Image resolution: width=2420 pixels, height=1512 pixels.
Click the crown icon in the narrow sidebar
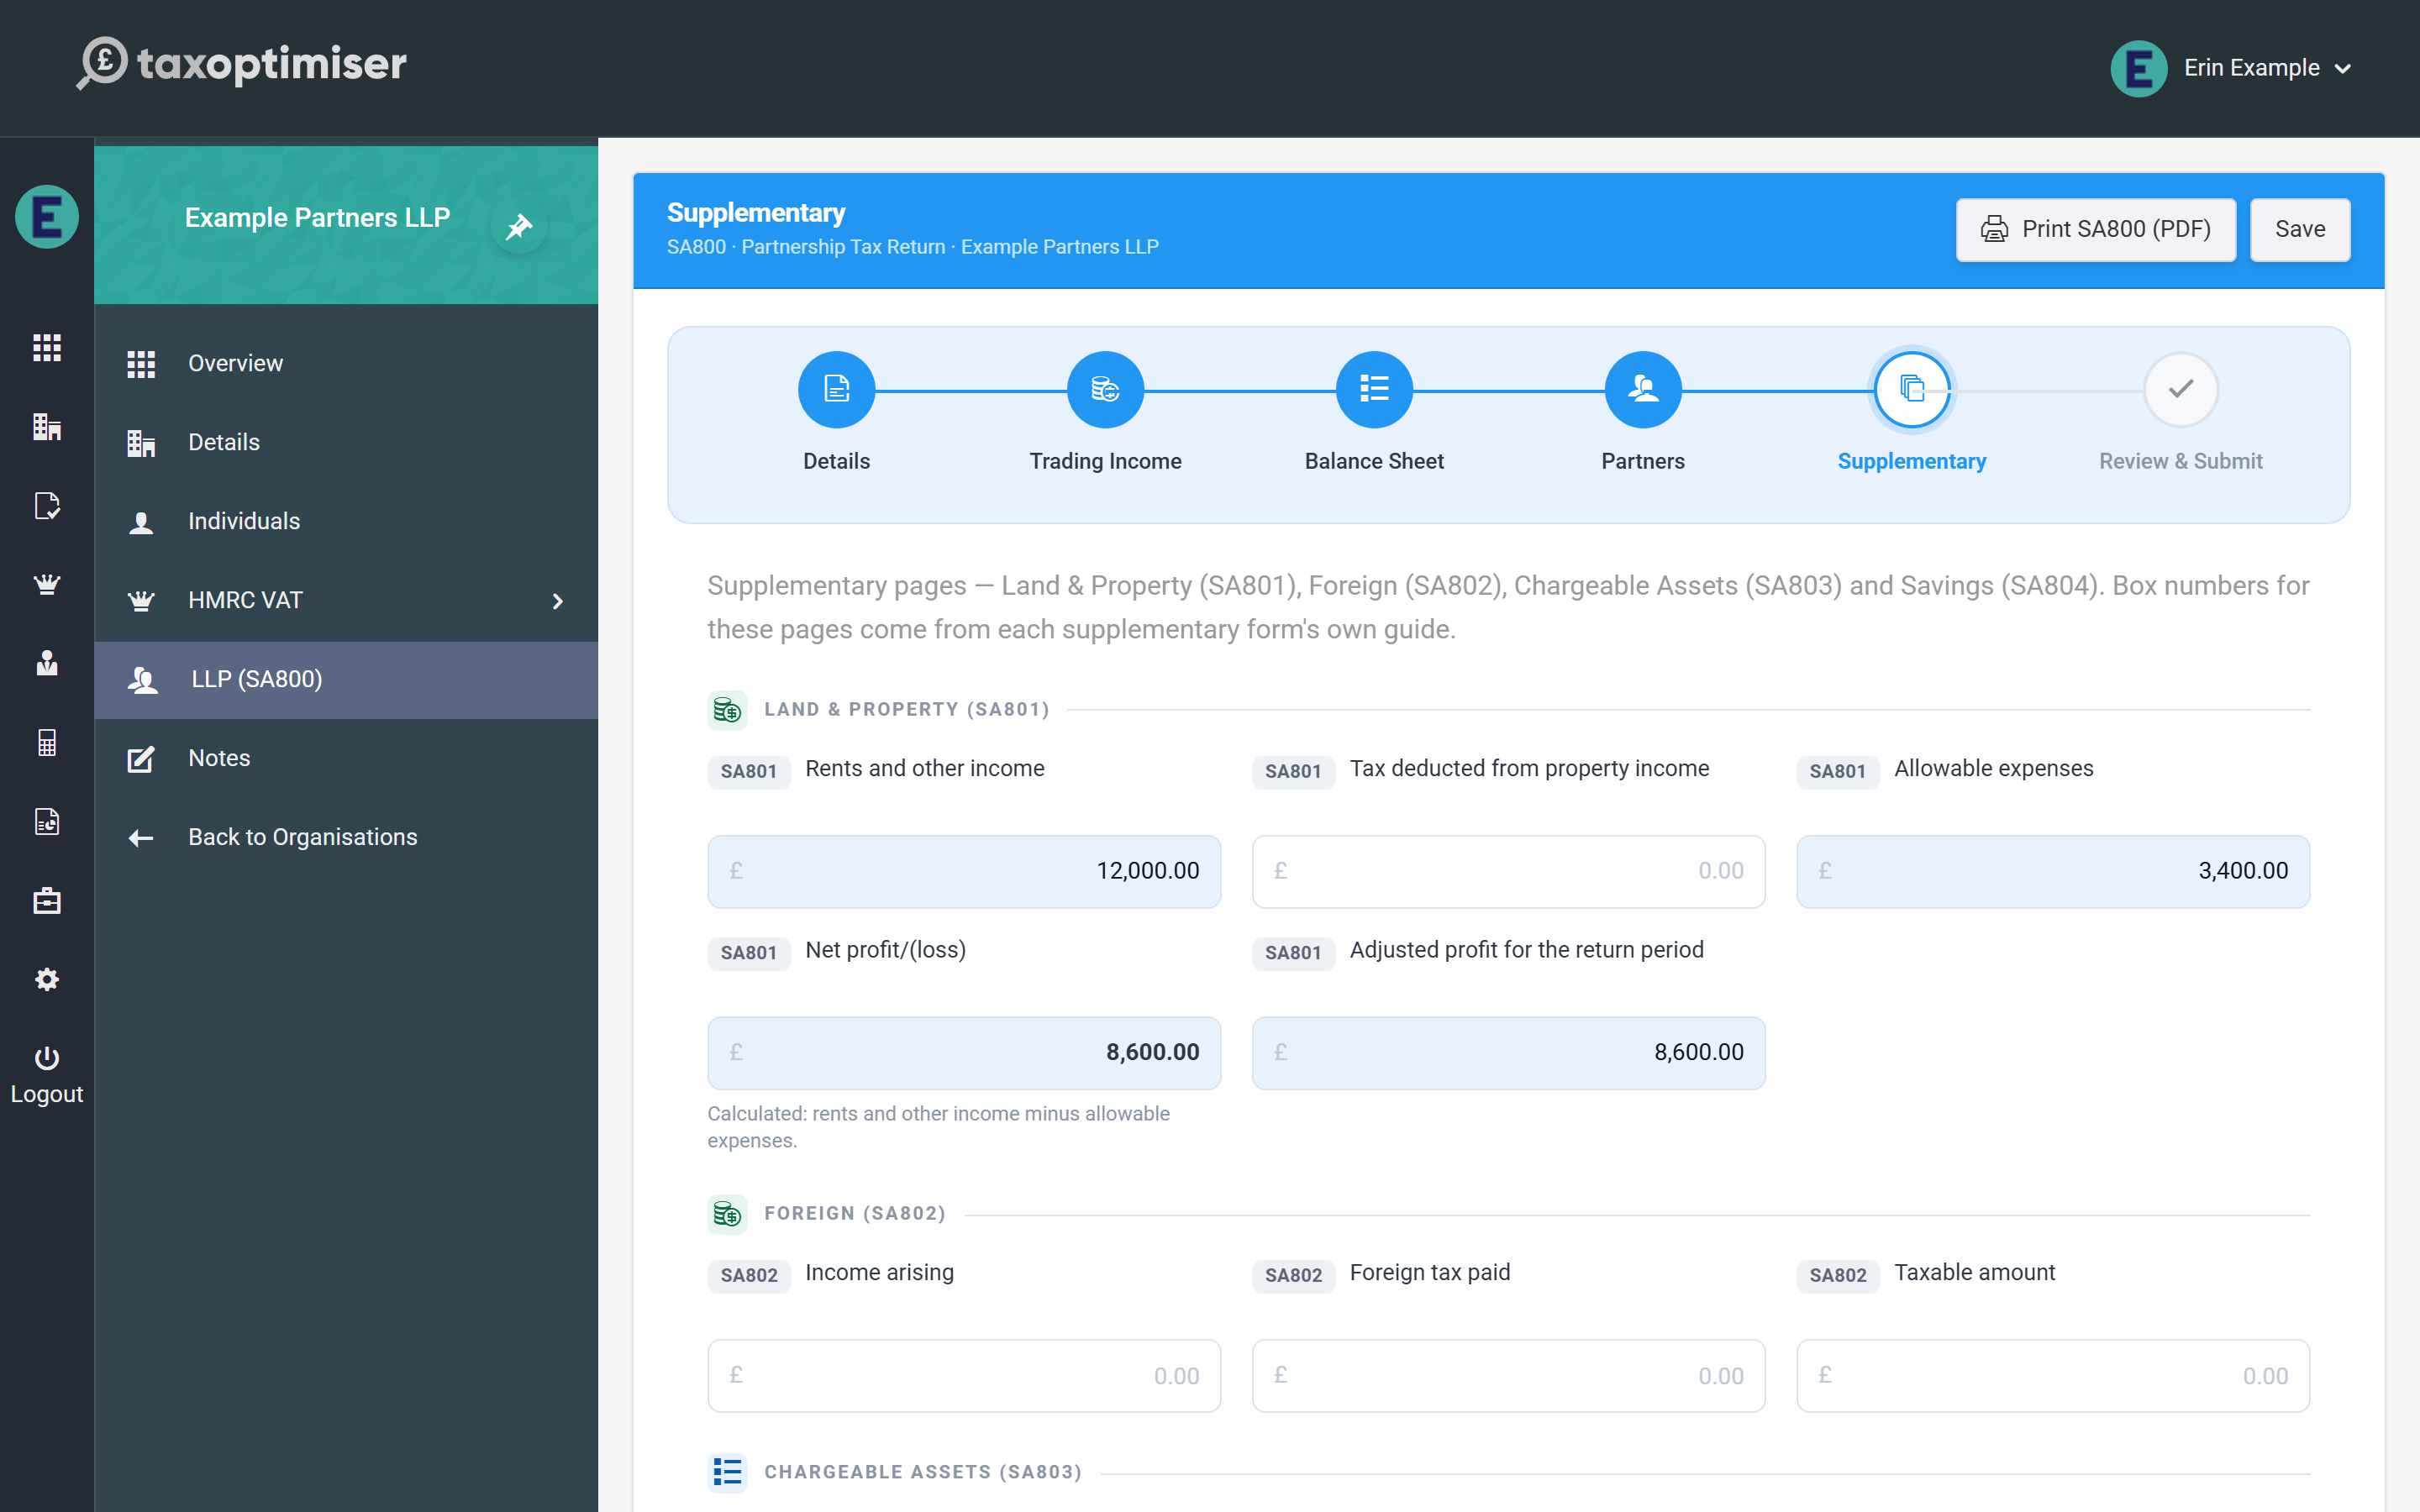(47, 584)
